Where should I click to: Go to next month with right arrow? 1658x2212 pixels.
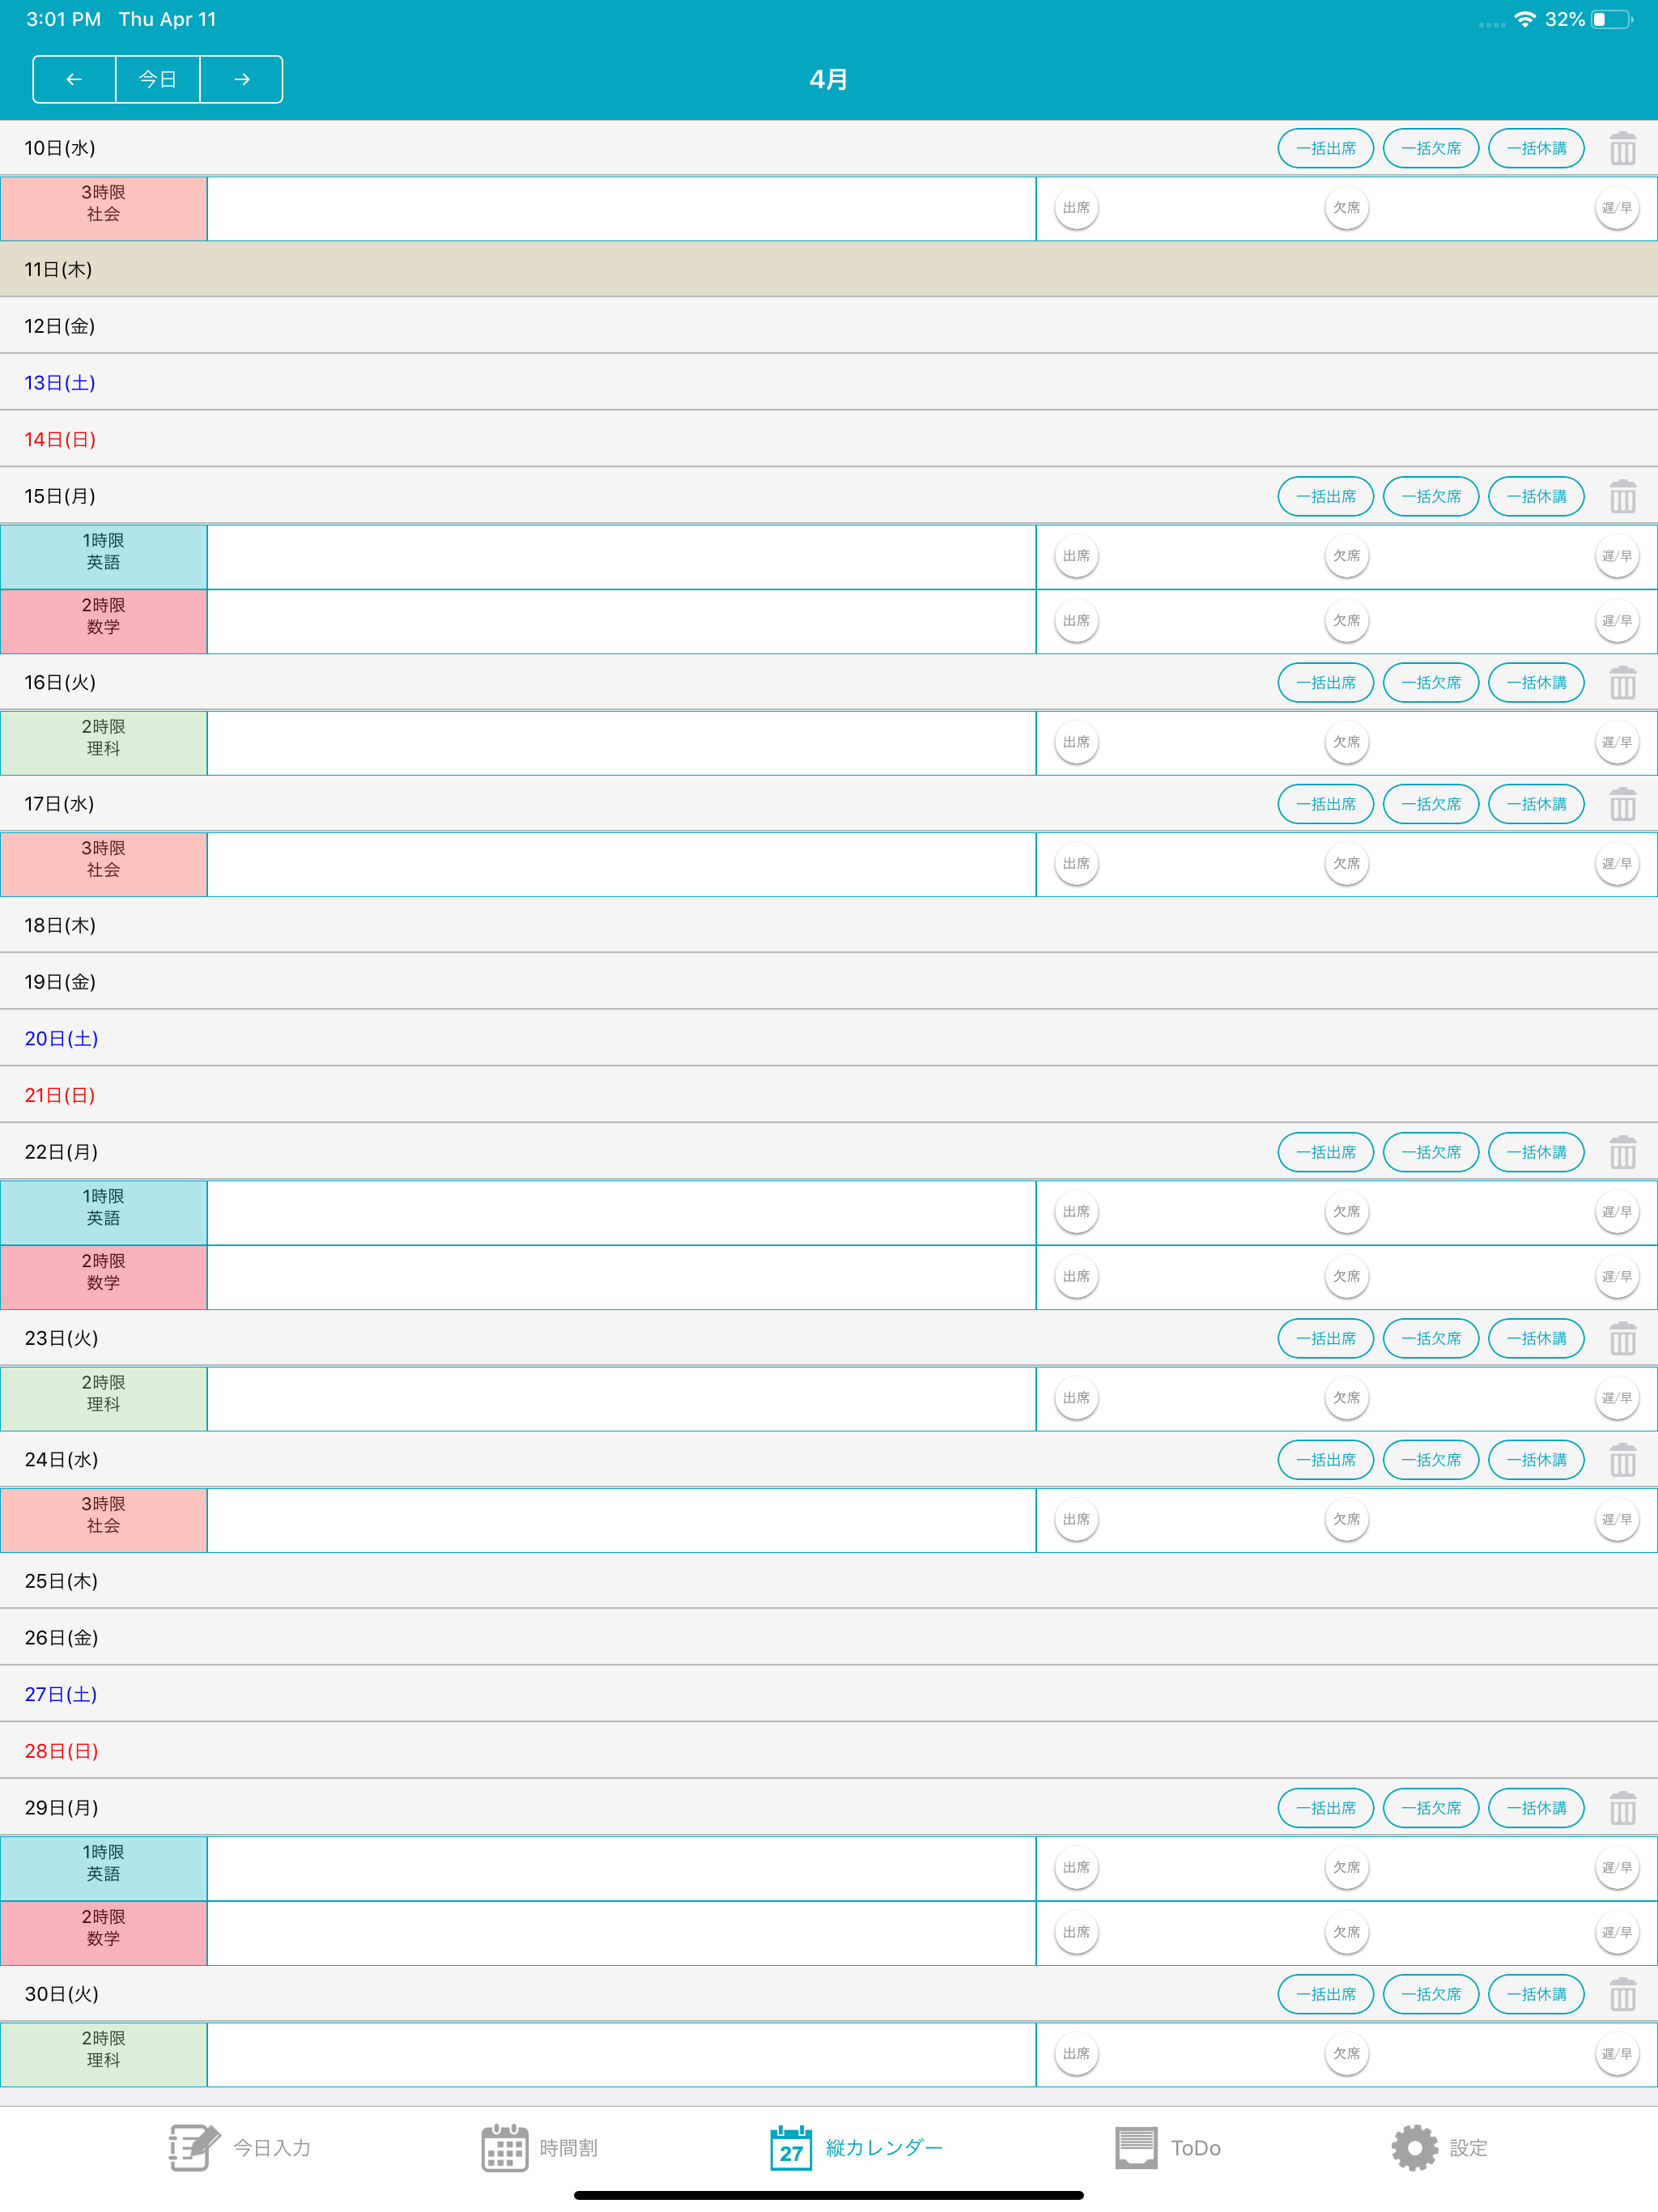coord(241,80)
